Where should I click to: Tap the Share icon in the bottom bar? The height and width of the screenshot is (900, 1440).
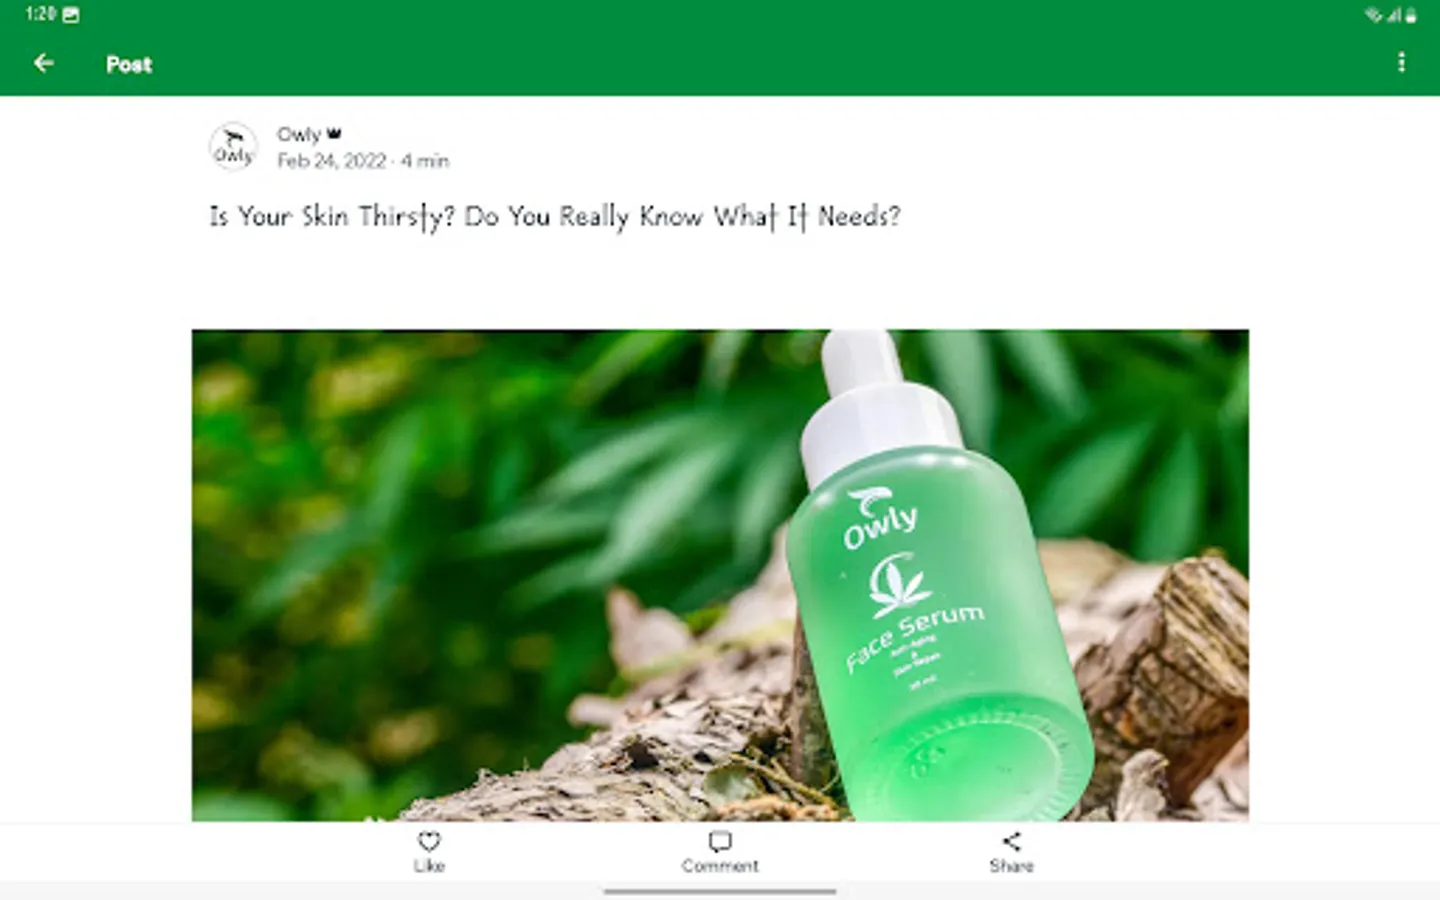coord(1011,841)
